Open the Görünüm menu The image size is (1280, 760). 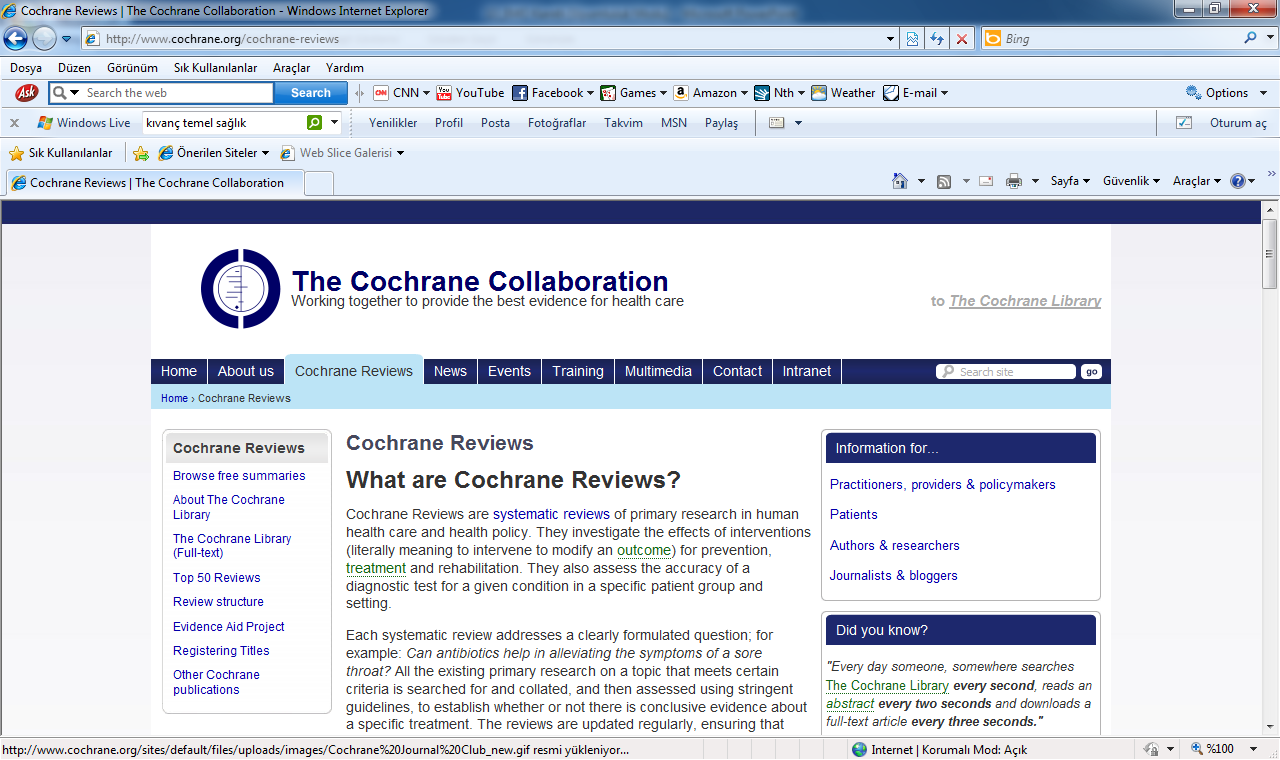coord(132,68)
